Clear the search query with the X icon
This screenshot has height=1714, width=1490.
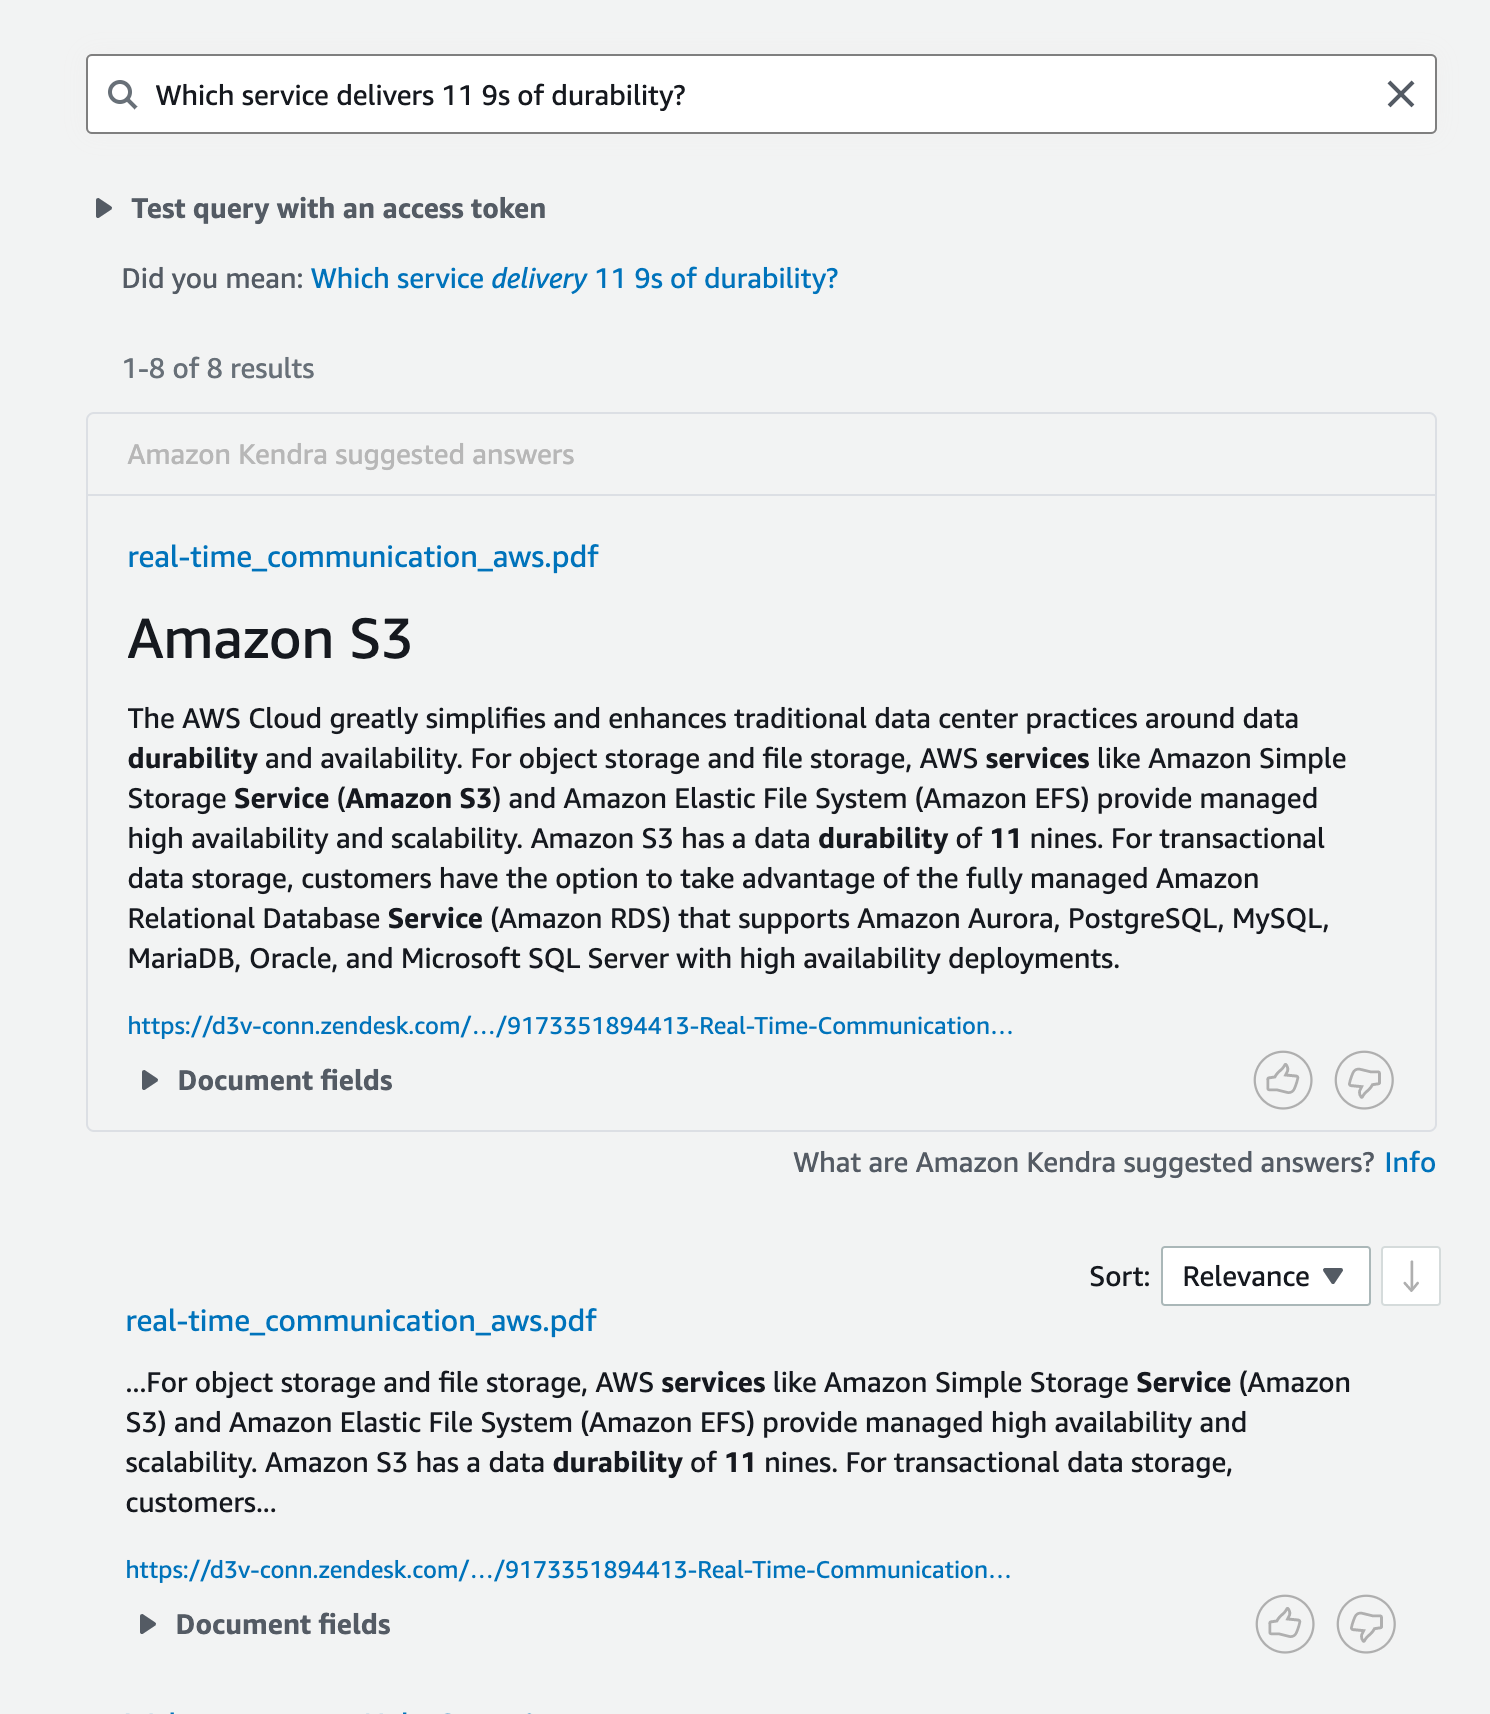click(1401, 94)
